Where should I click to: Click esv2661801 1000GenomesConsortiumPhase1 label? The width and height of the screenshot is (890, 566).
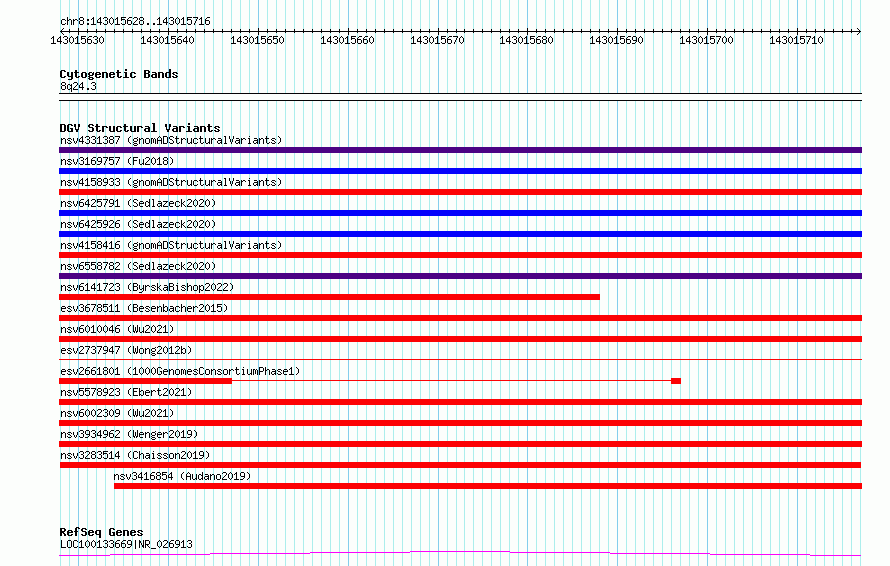pos(180,371)
